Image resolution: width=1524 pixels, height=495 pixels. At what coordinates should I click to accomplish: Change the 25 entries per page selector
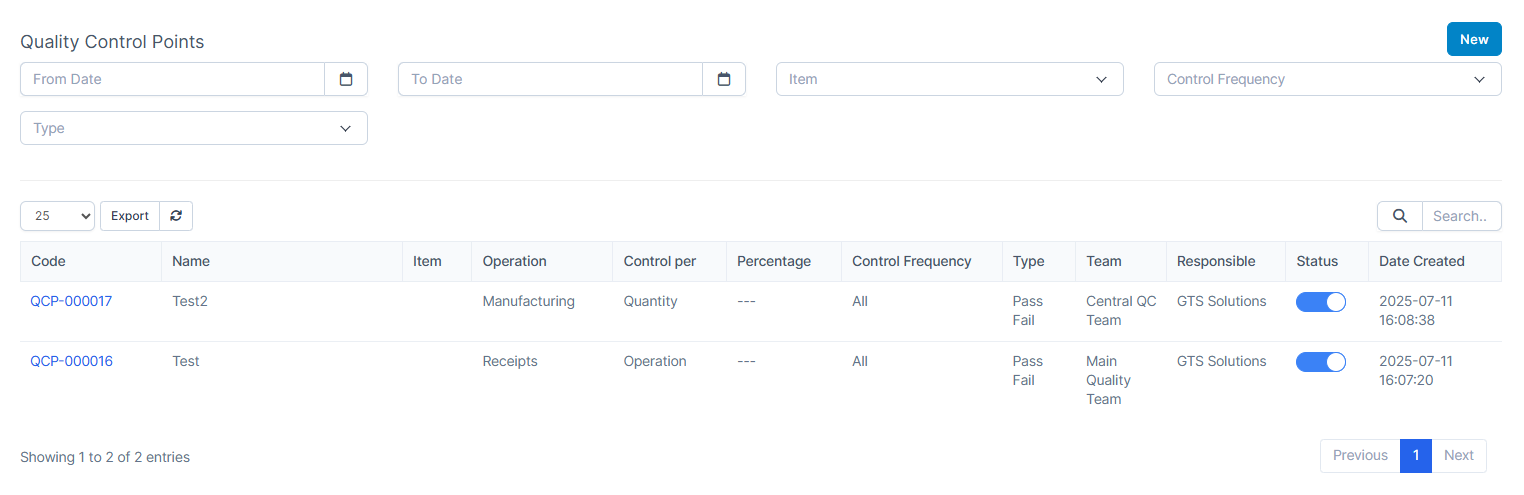point(57,216)
